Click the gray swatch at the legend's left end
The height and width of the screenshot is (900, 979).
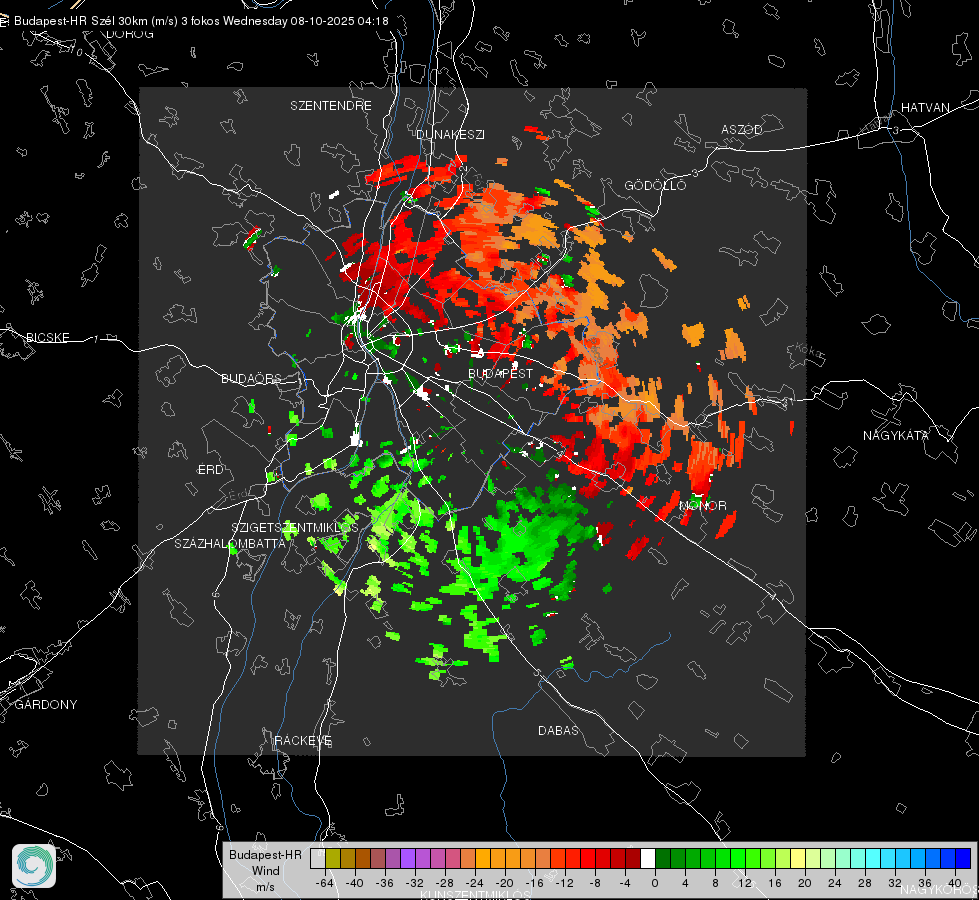click(x=318, y=859)
